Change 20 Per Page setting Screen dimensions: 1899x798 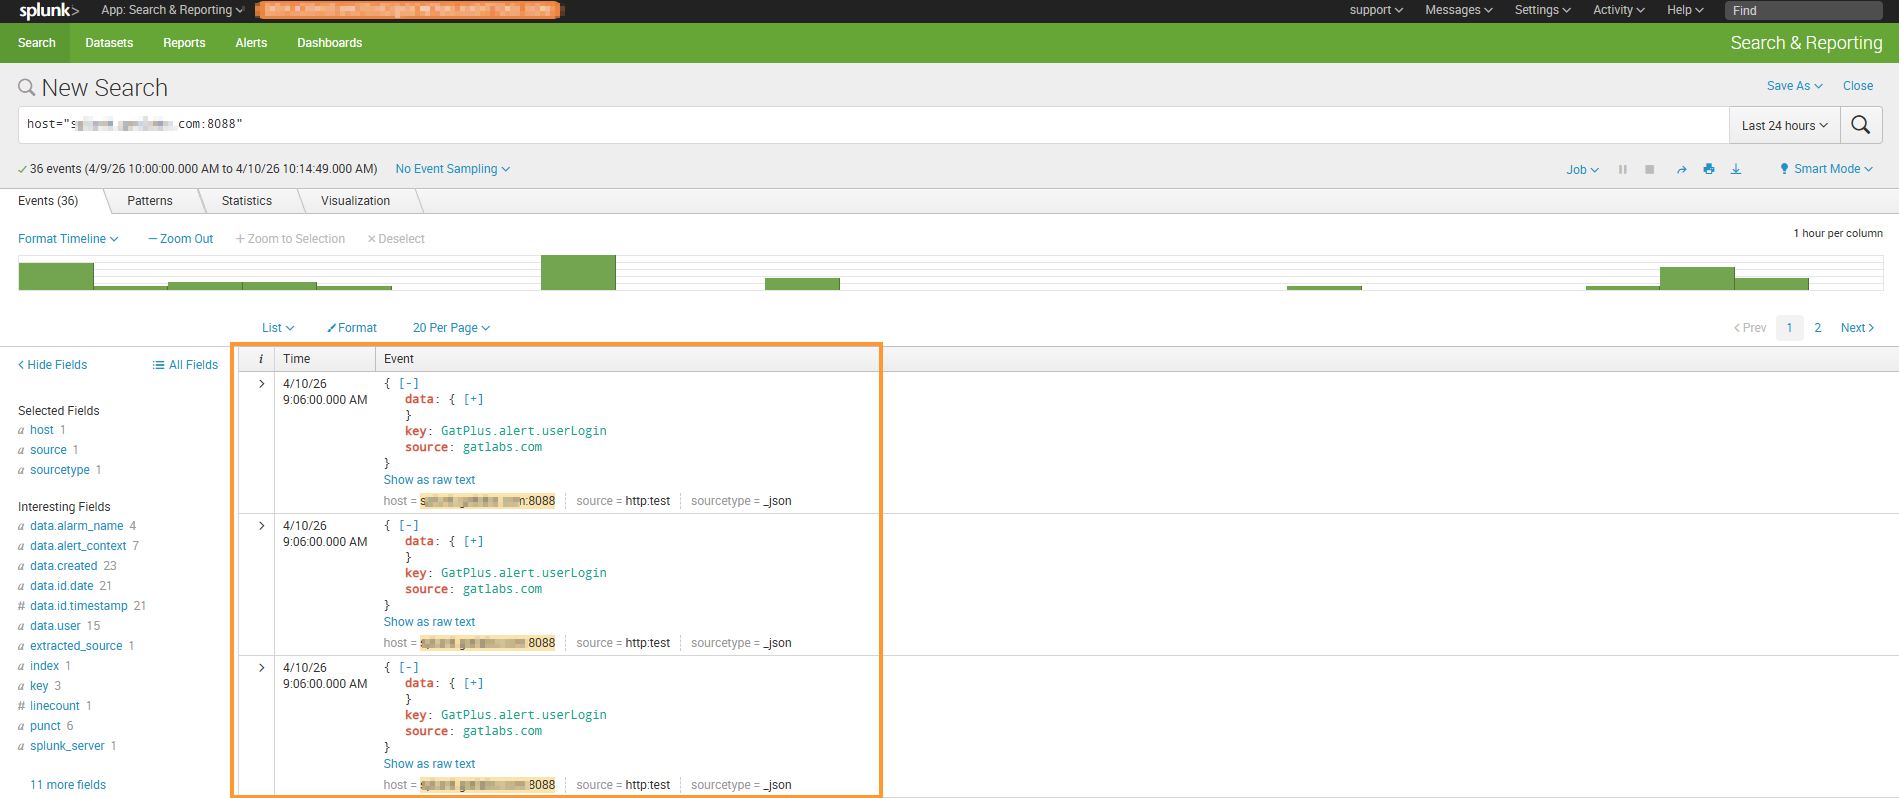coord(451,328)
